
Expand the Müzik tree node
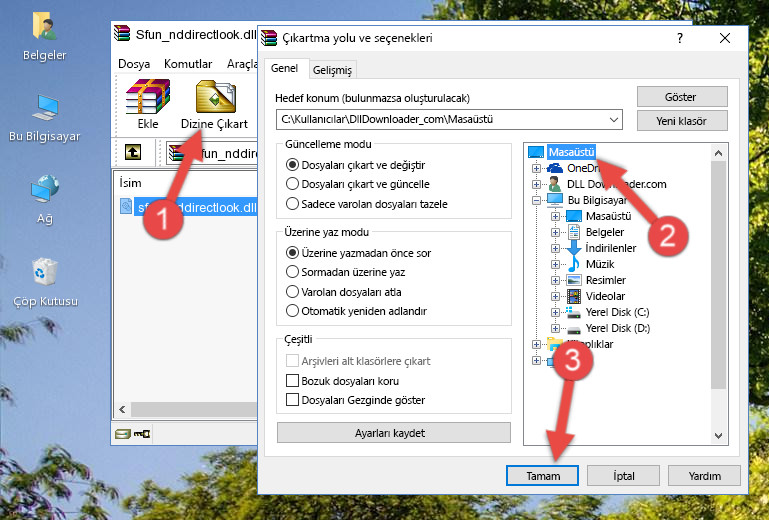[555, 264]
